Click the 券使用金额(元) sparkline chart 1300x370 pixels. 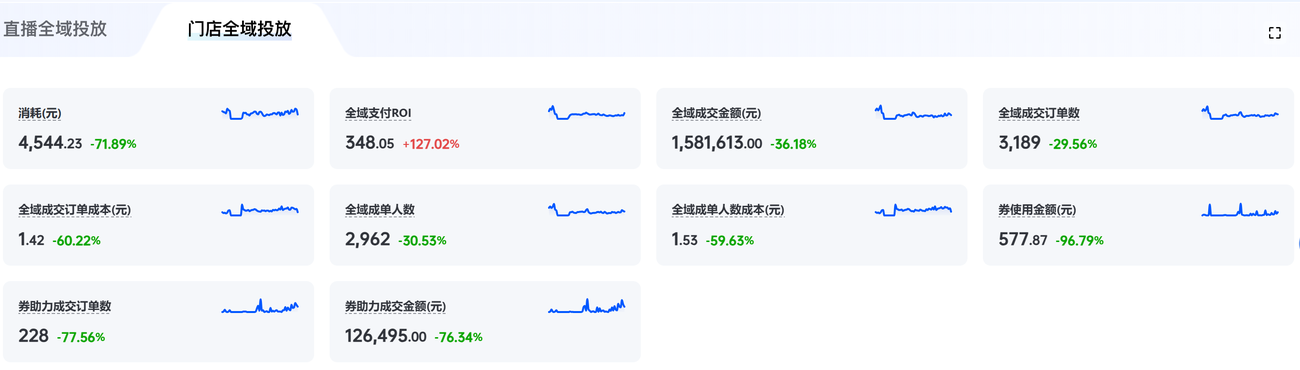(1240, 210)
